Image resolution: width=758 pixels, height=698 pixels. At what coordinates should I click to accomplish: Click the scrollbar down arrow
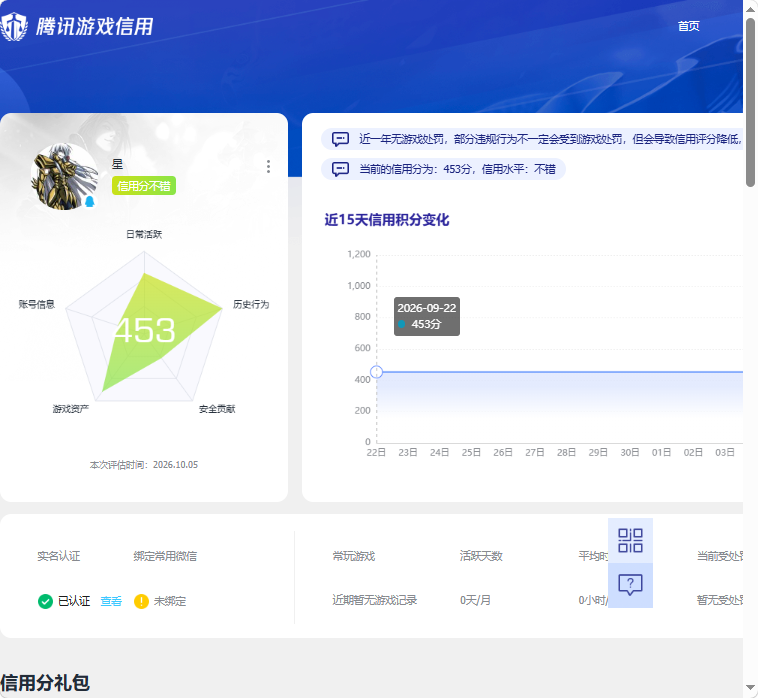[x=750, y=687]
